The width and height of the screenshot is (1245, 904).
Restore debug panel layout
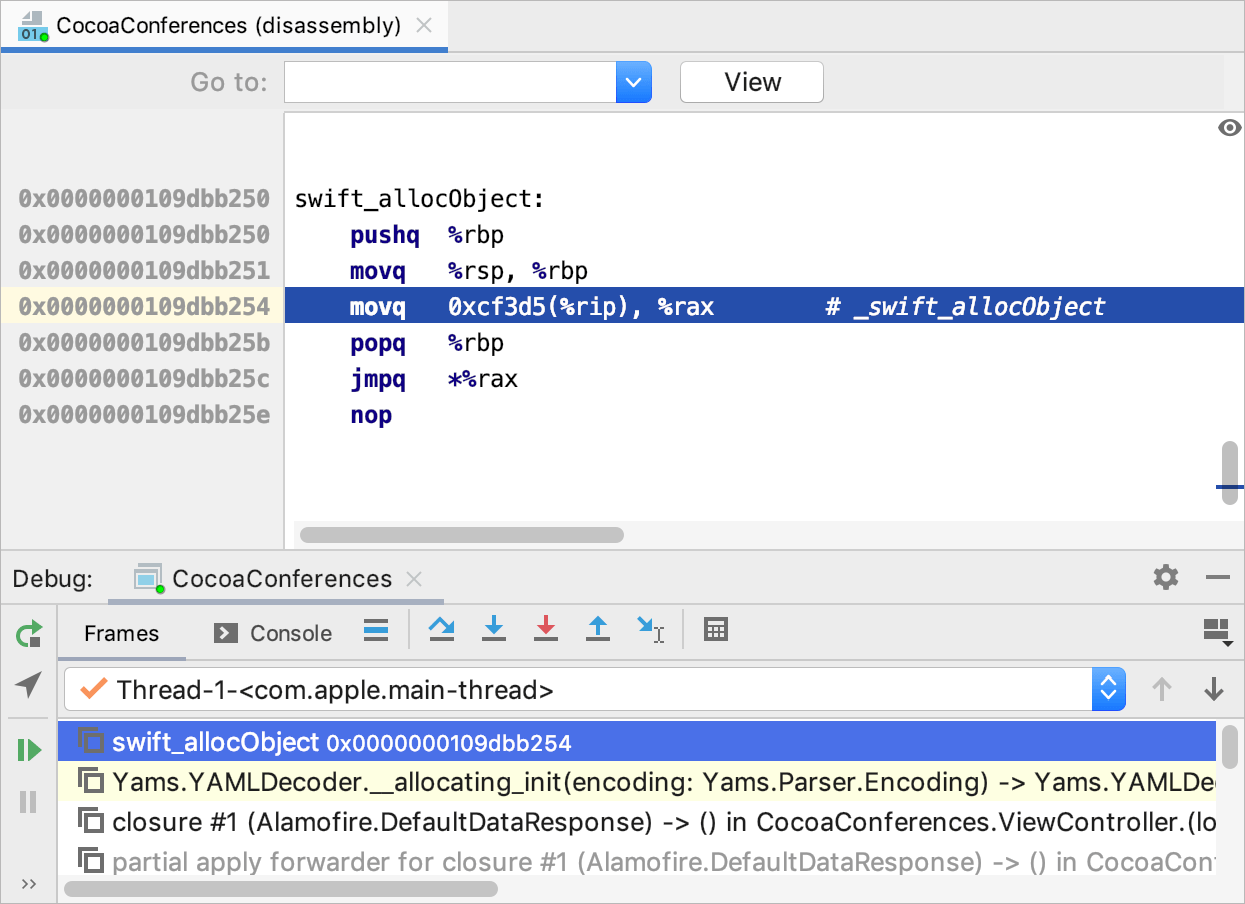[1216, 632]
